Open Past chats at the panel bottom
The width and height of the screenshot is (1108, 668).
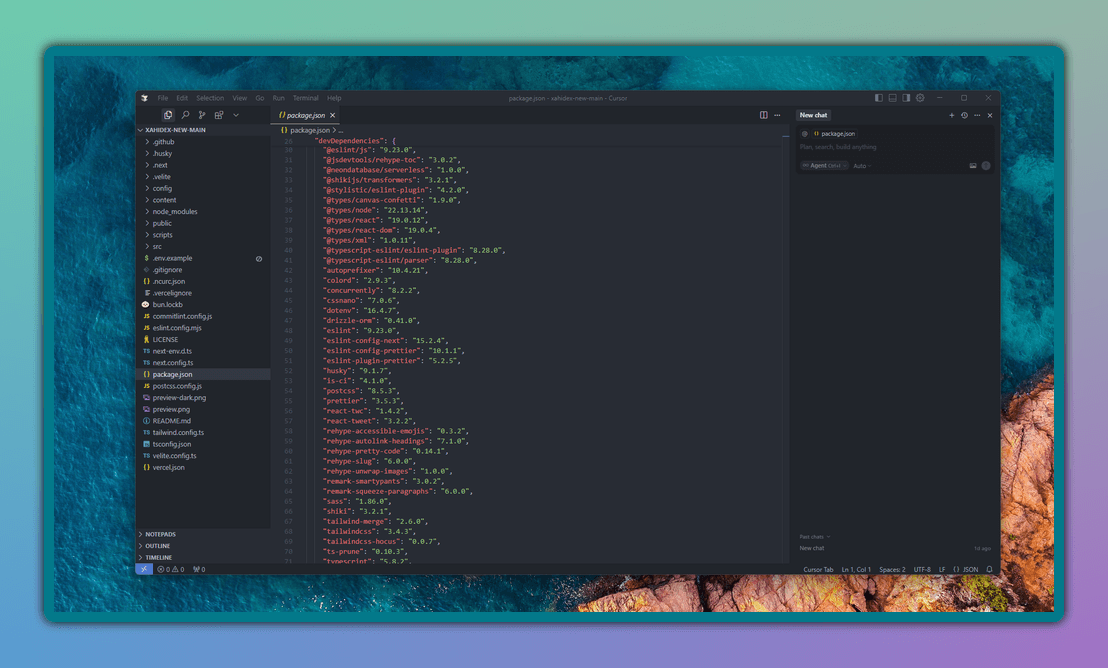(810, 536)
